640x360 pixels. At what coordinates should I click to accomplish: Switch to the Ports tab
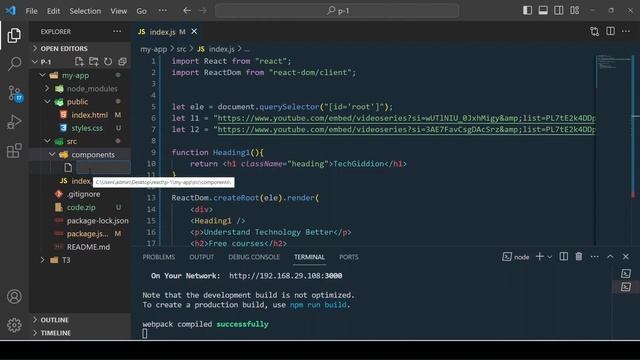coord(349,257)
